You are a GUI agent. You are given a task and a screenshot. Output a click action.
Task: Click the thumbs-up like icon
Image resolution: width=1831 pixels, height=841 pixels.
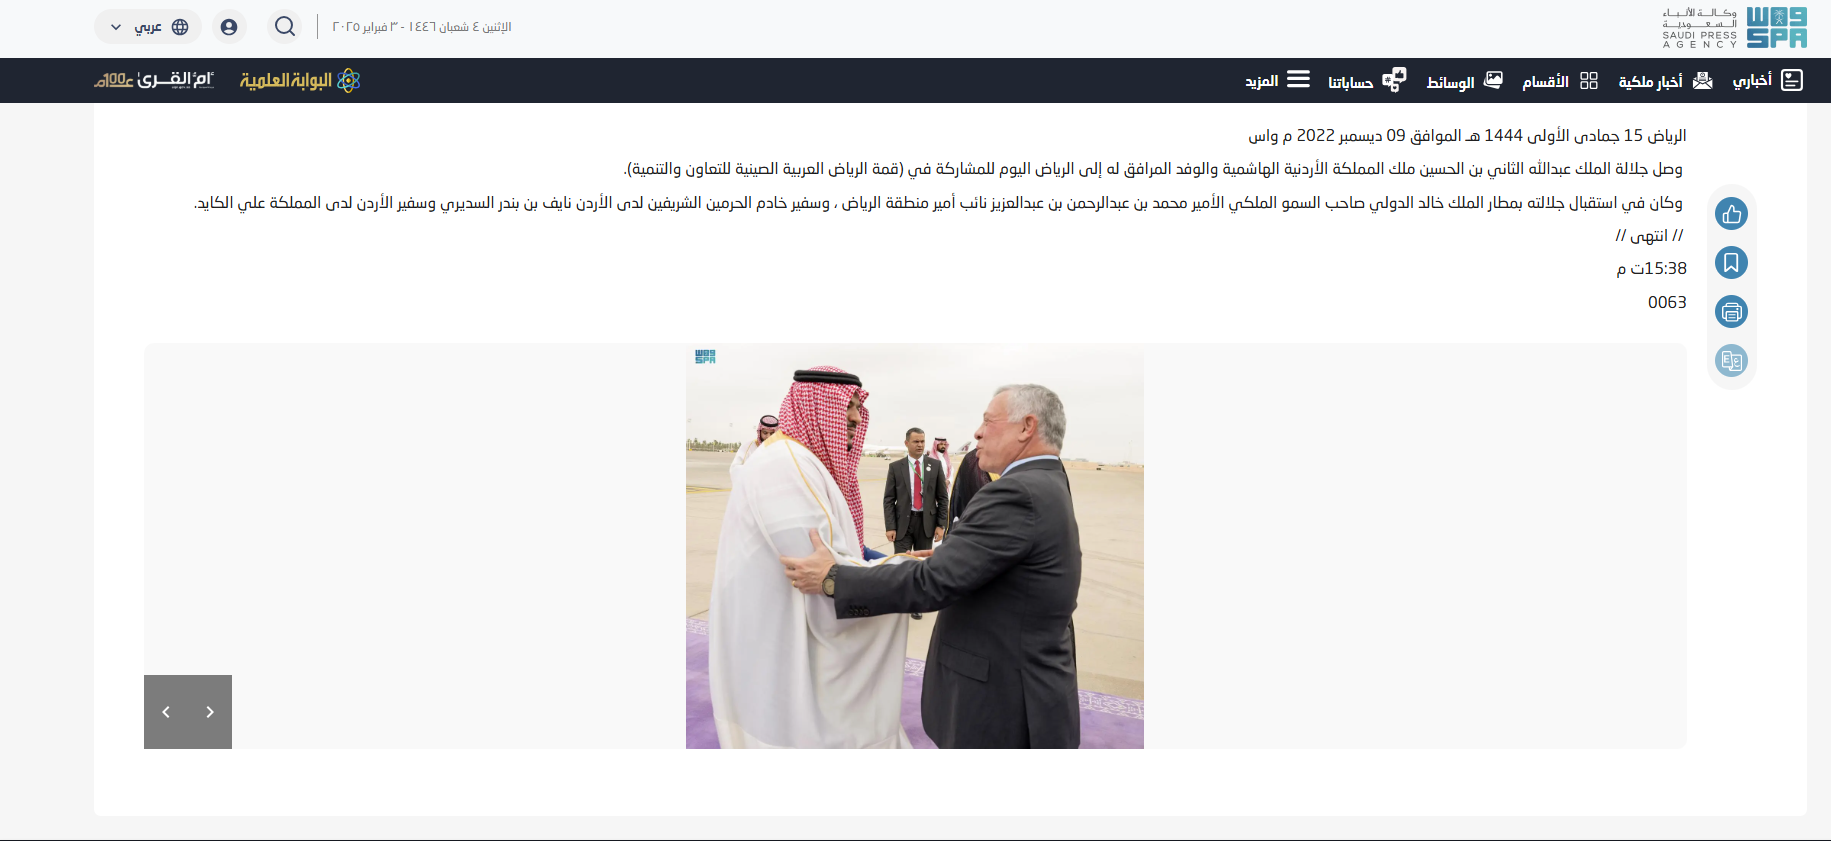(x=1731, y=214)
